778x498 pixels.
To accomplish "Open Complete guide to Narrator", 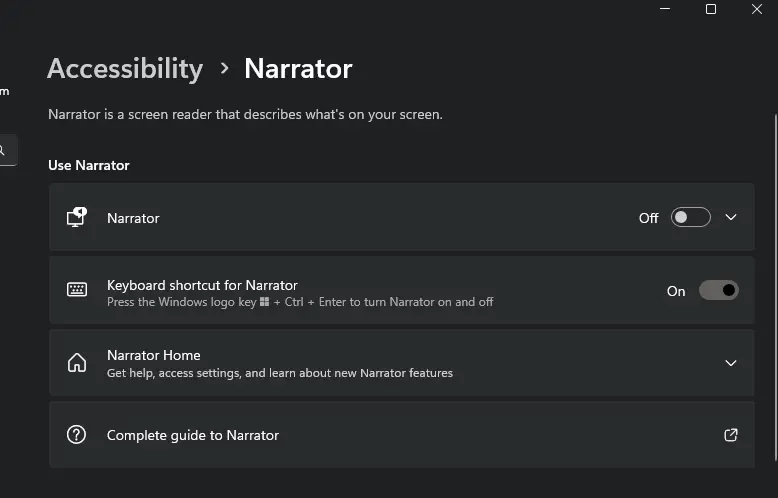I will click(193, 435).
